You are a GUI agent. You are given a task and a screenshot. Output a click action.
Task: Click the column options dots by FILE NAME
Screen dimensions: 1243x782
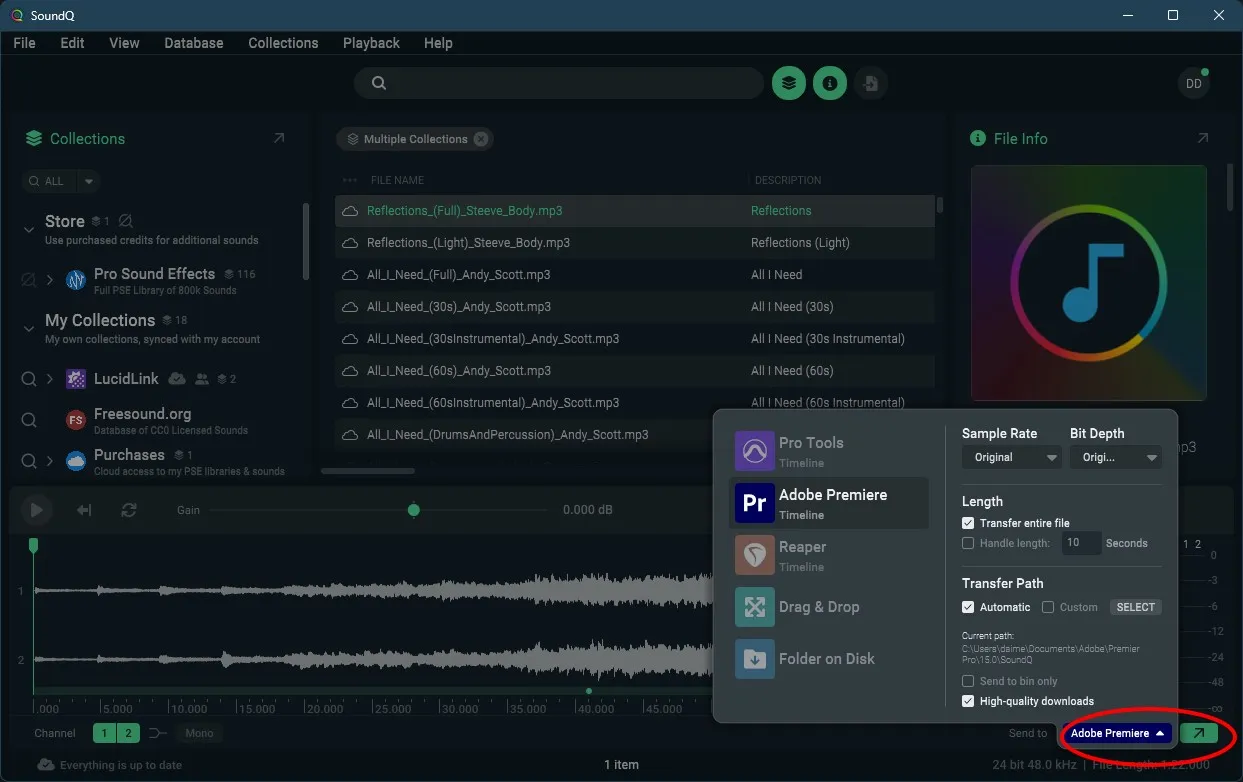(349, 180)
